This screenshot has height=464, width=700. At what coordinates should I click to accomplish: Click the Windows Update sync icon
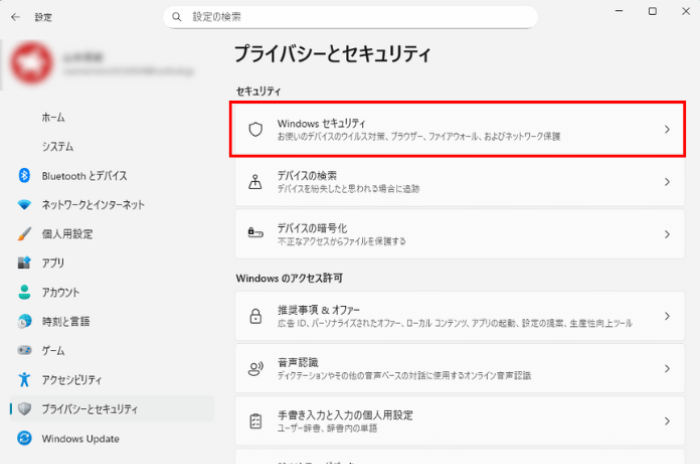[x=24, y=438]
